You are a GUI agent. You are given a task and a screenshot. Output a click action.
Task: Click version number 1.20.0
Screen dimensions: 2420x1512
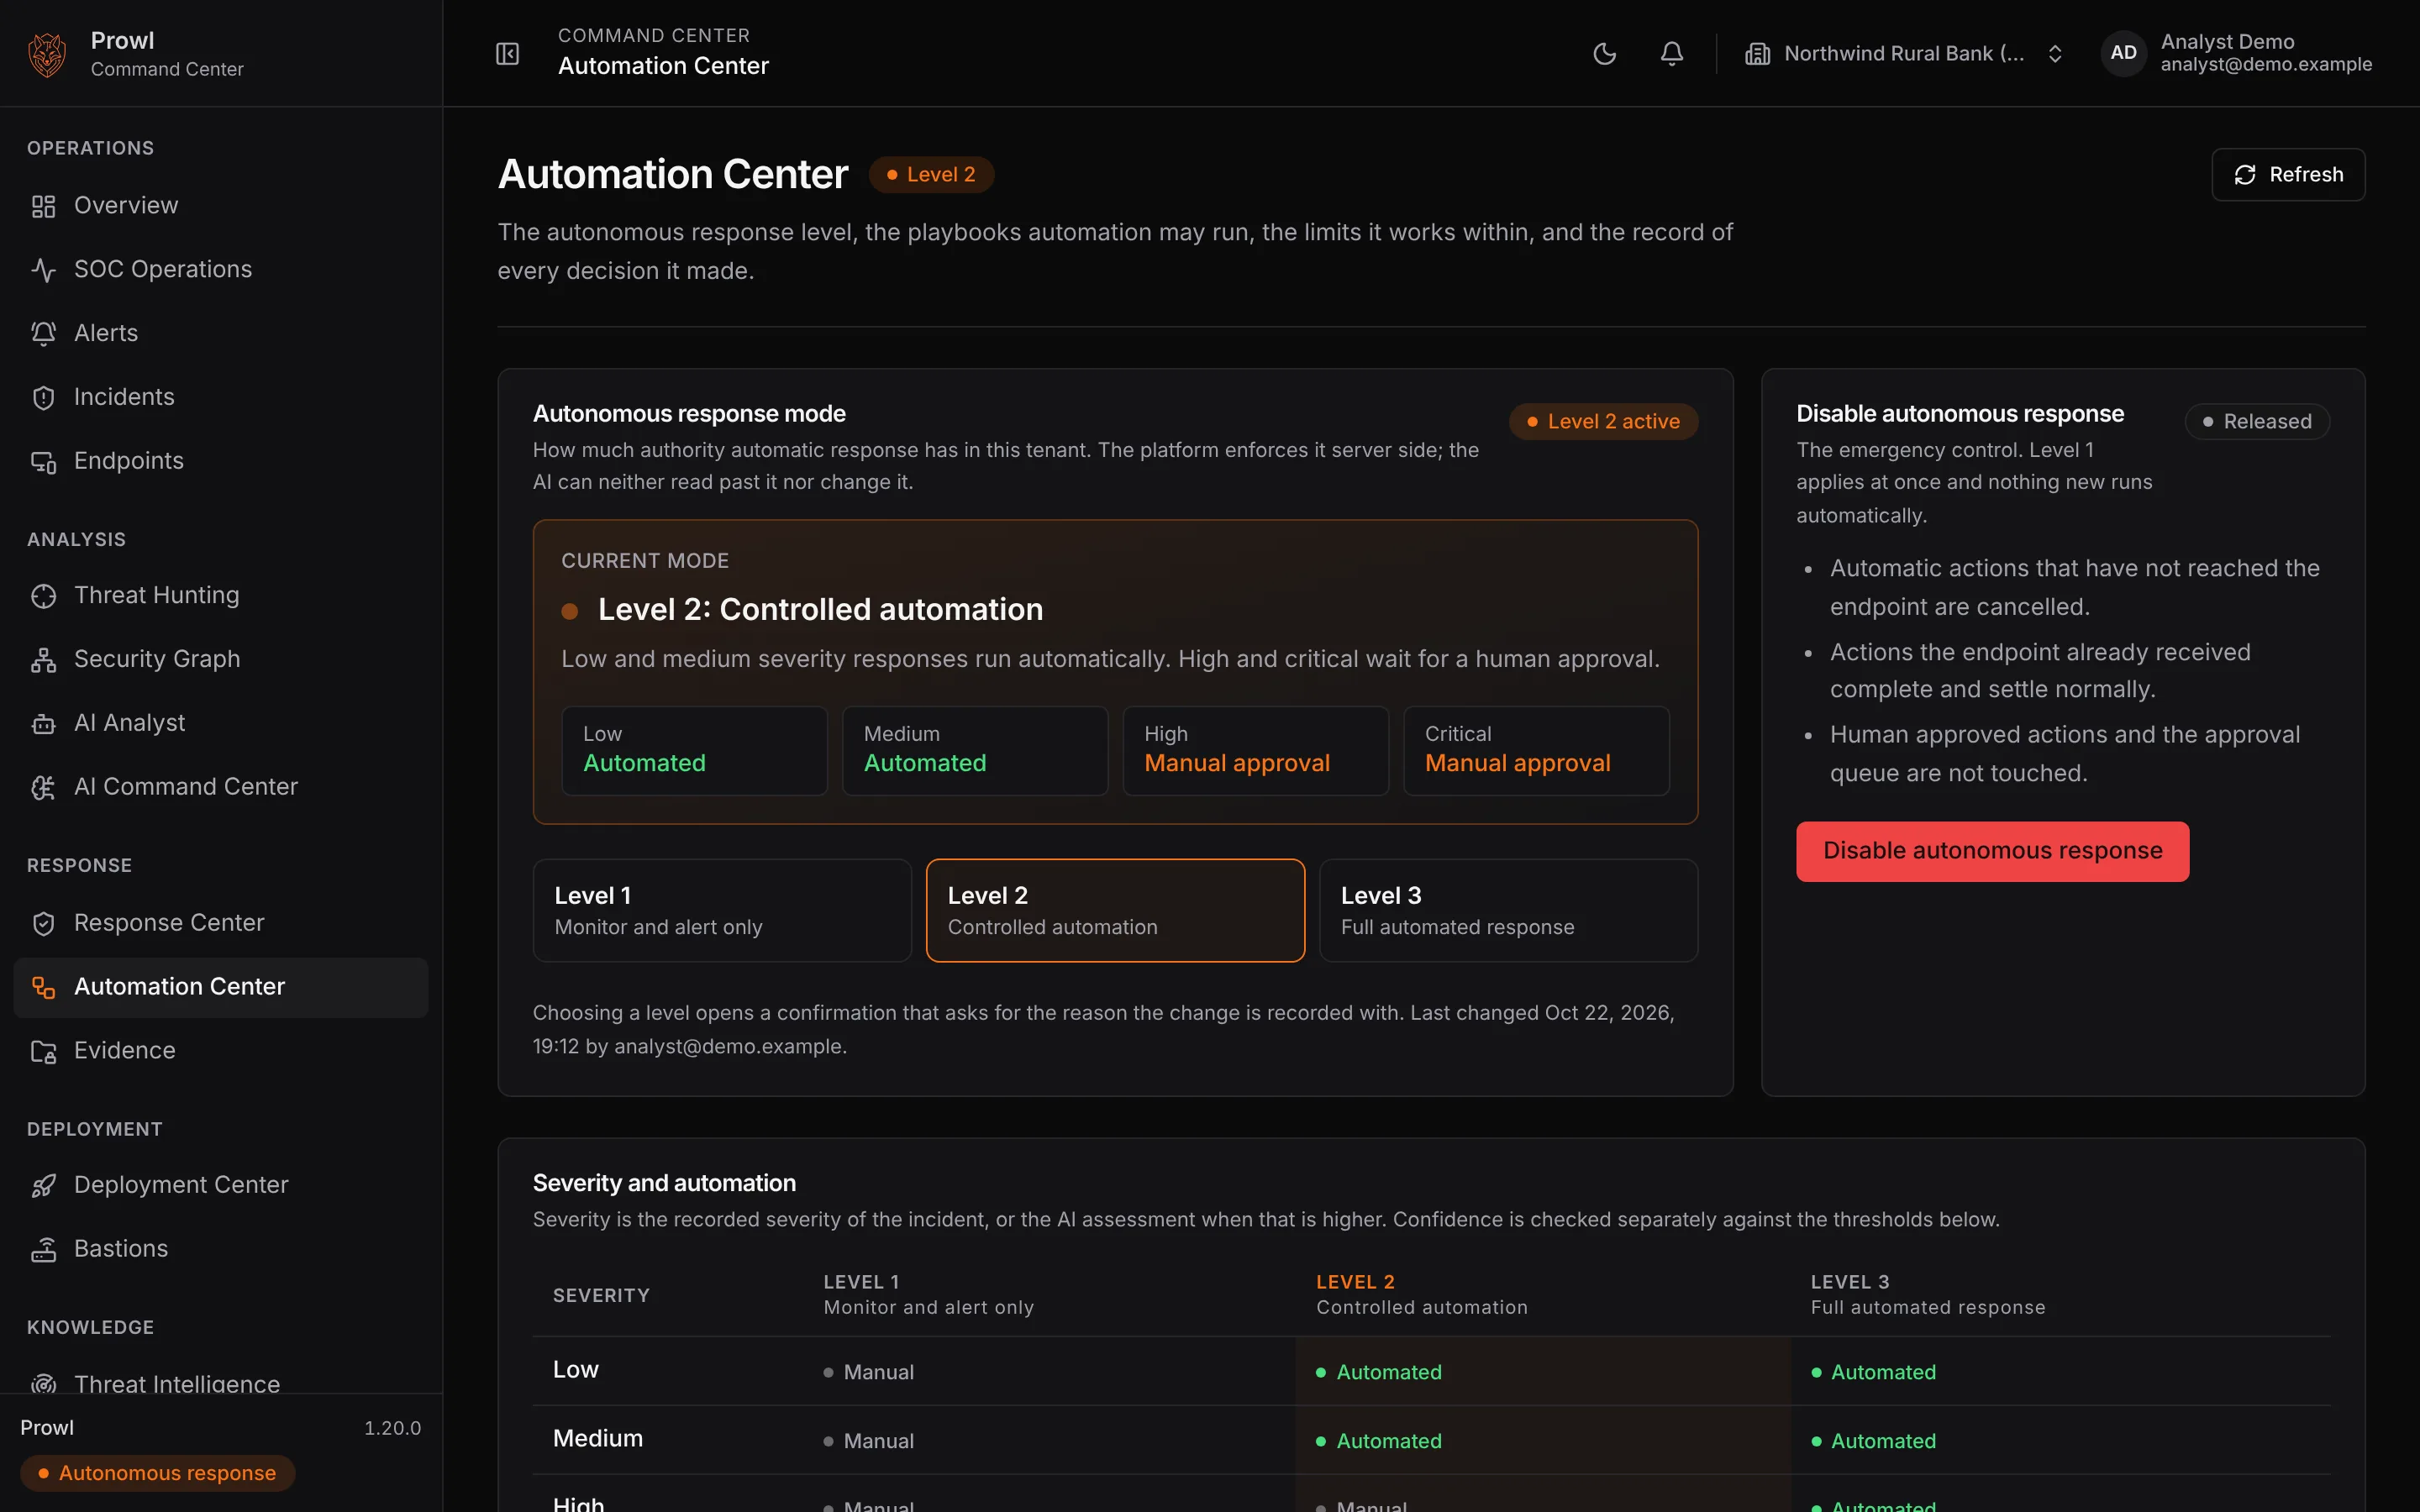(392, 1428)
